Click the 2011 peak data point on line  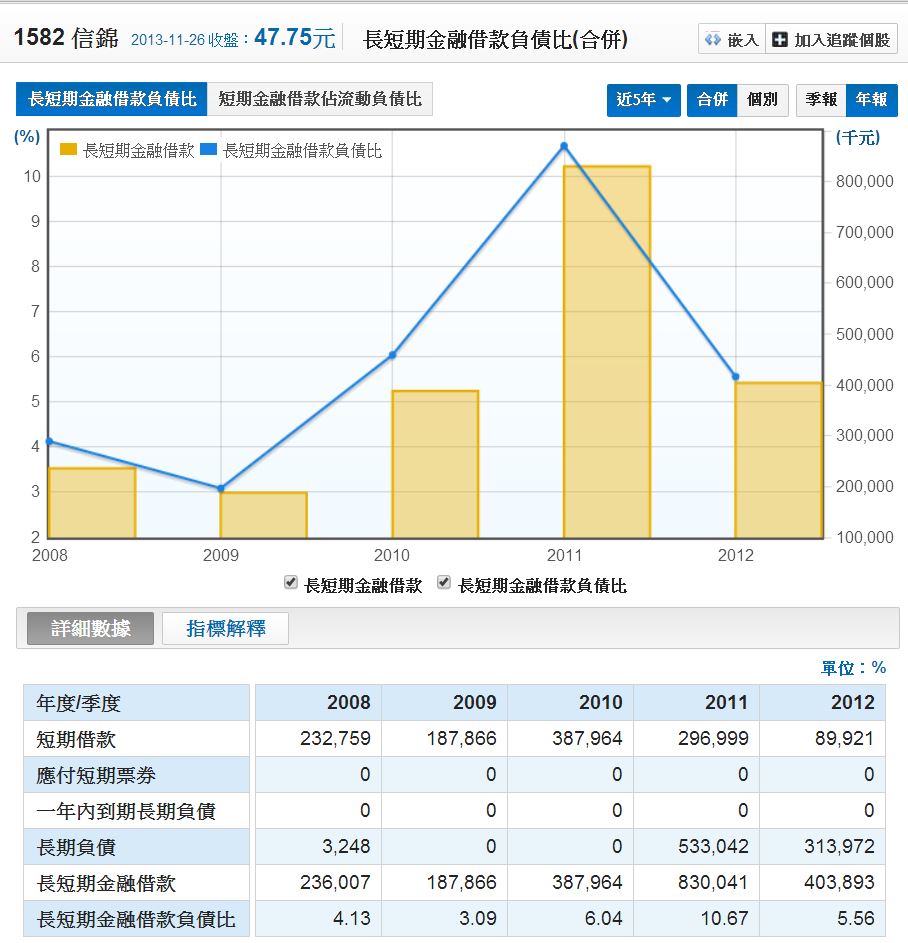[564, 146]
